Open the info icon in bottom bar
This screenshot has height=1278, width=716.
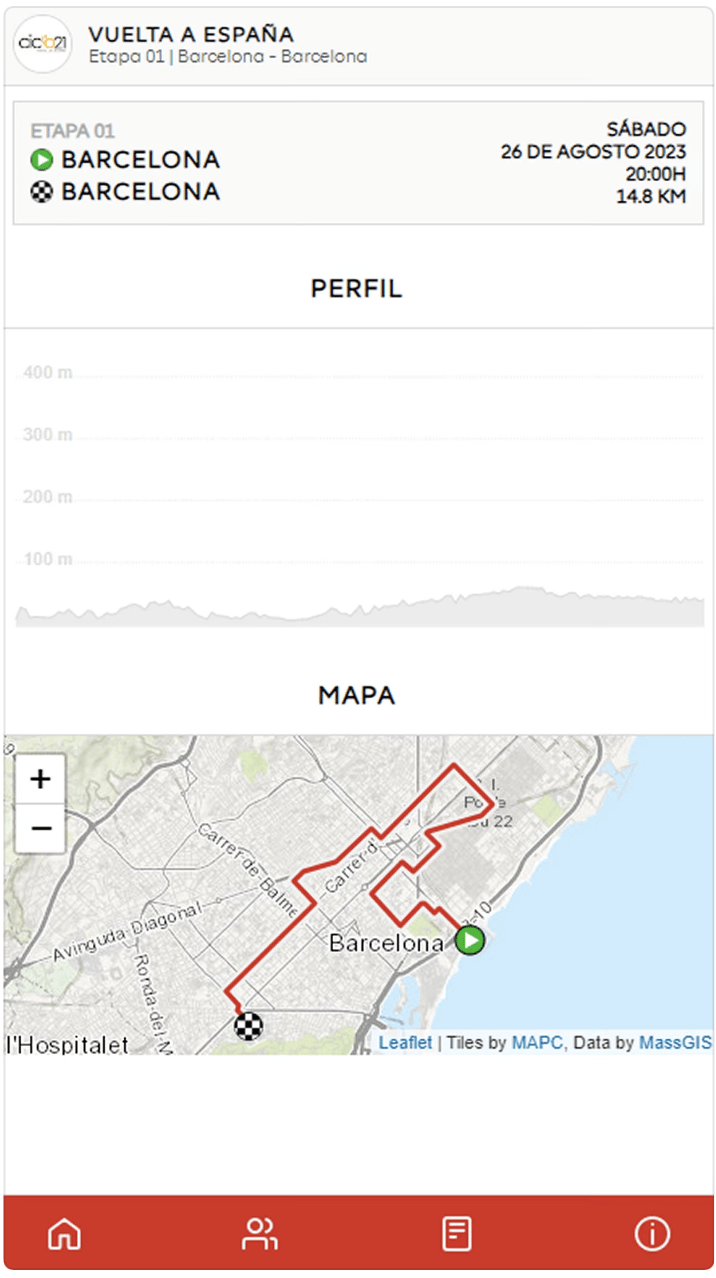[652, 1233]
